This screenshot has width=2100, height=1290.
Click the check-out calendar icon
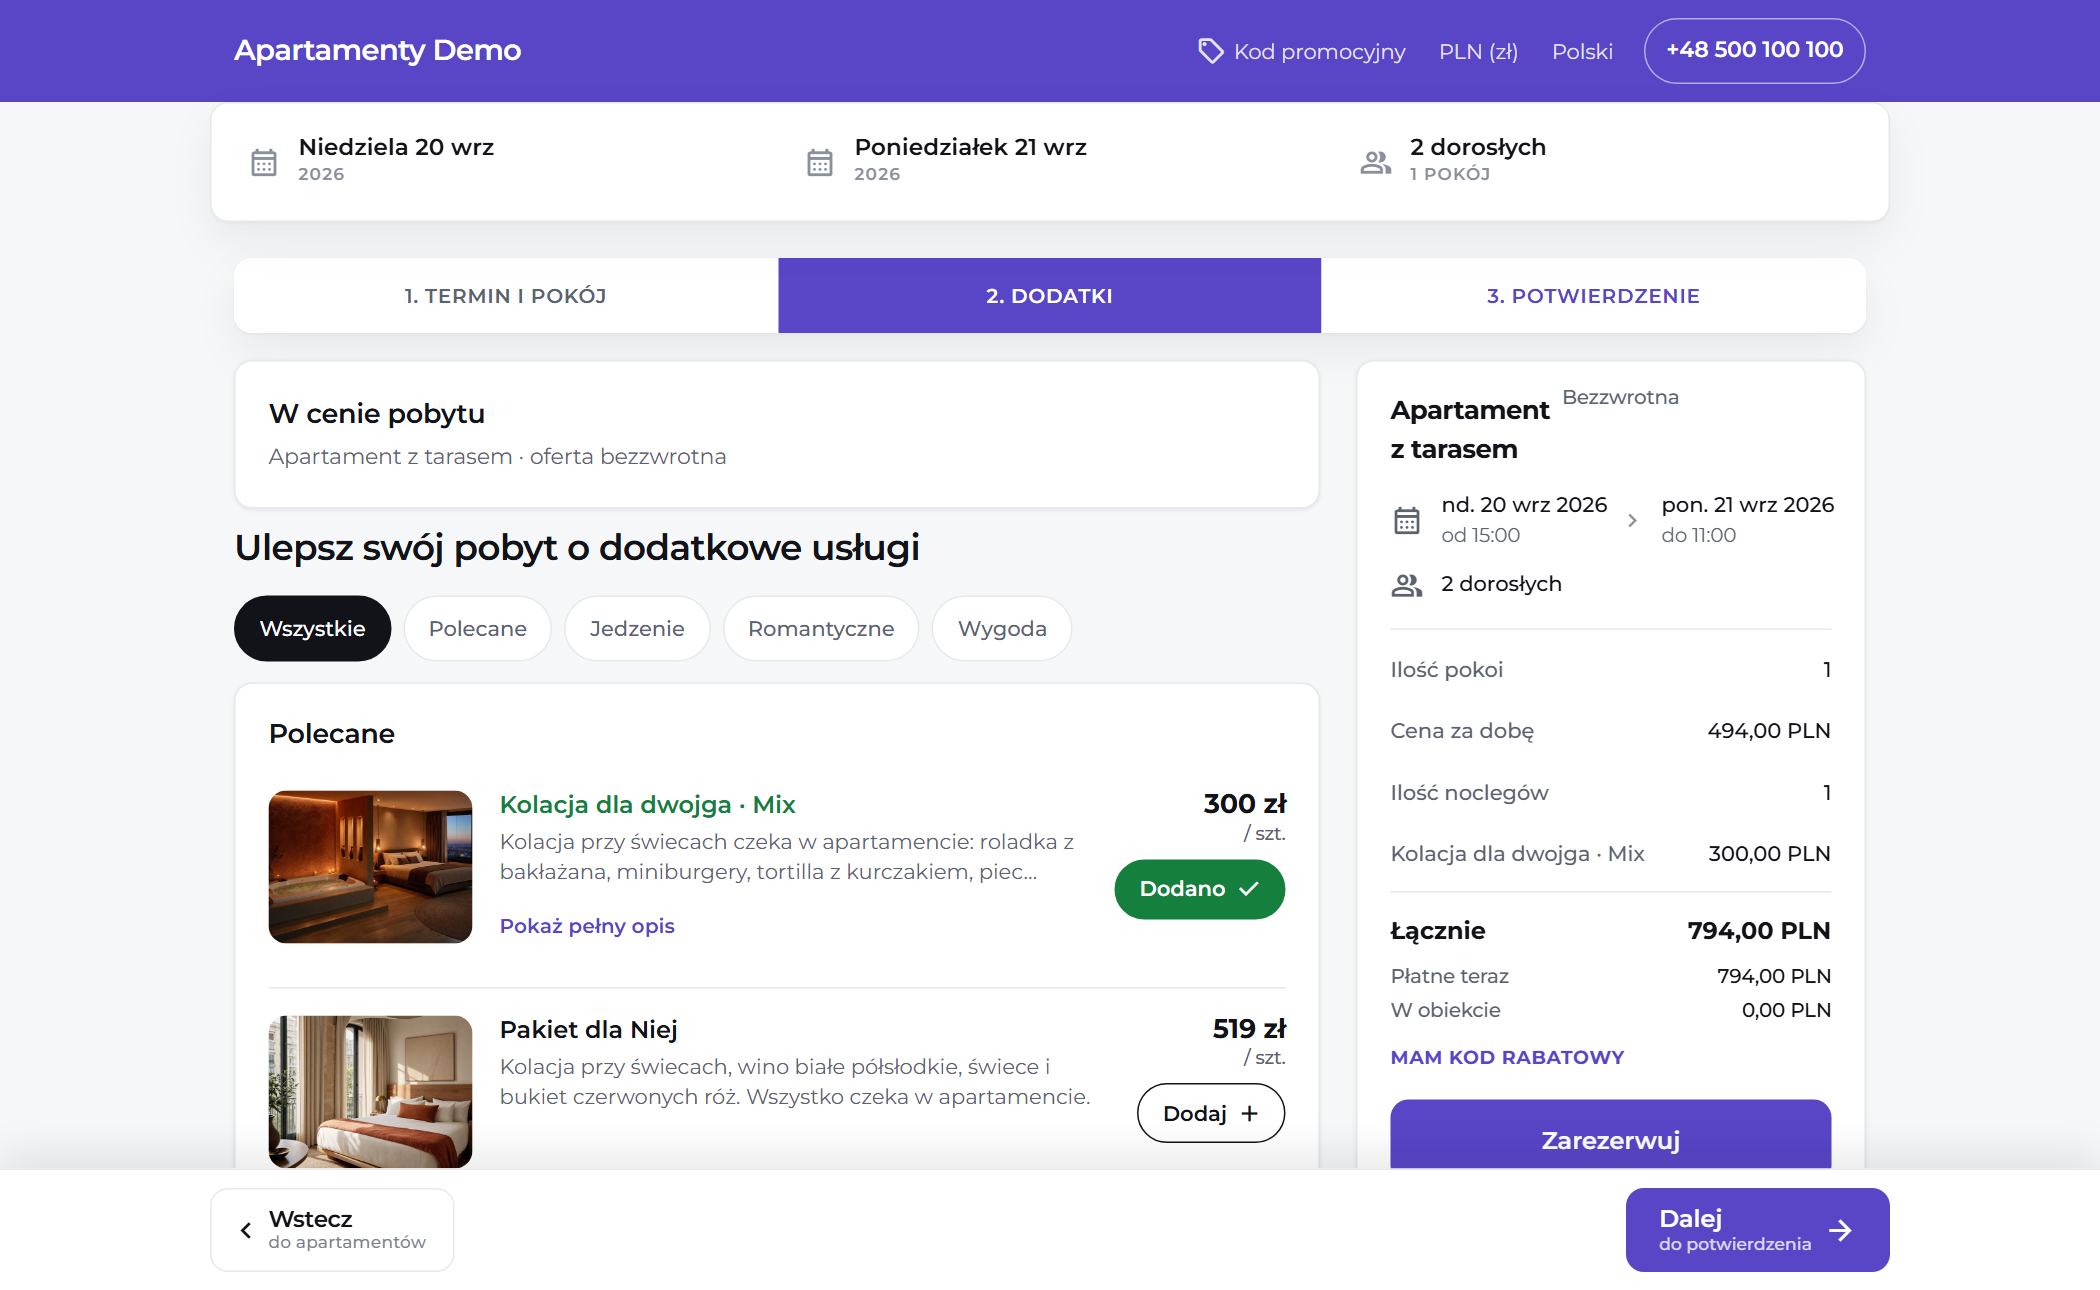tap(820, 162)
